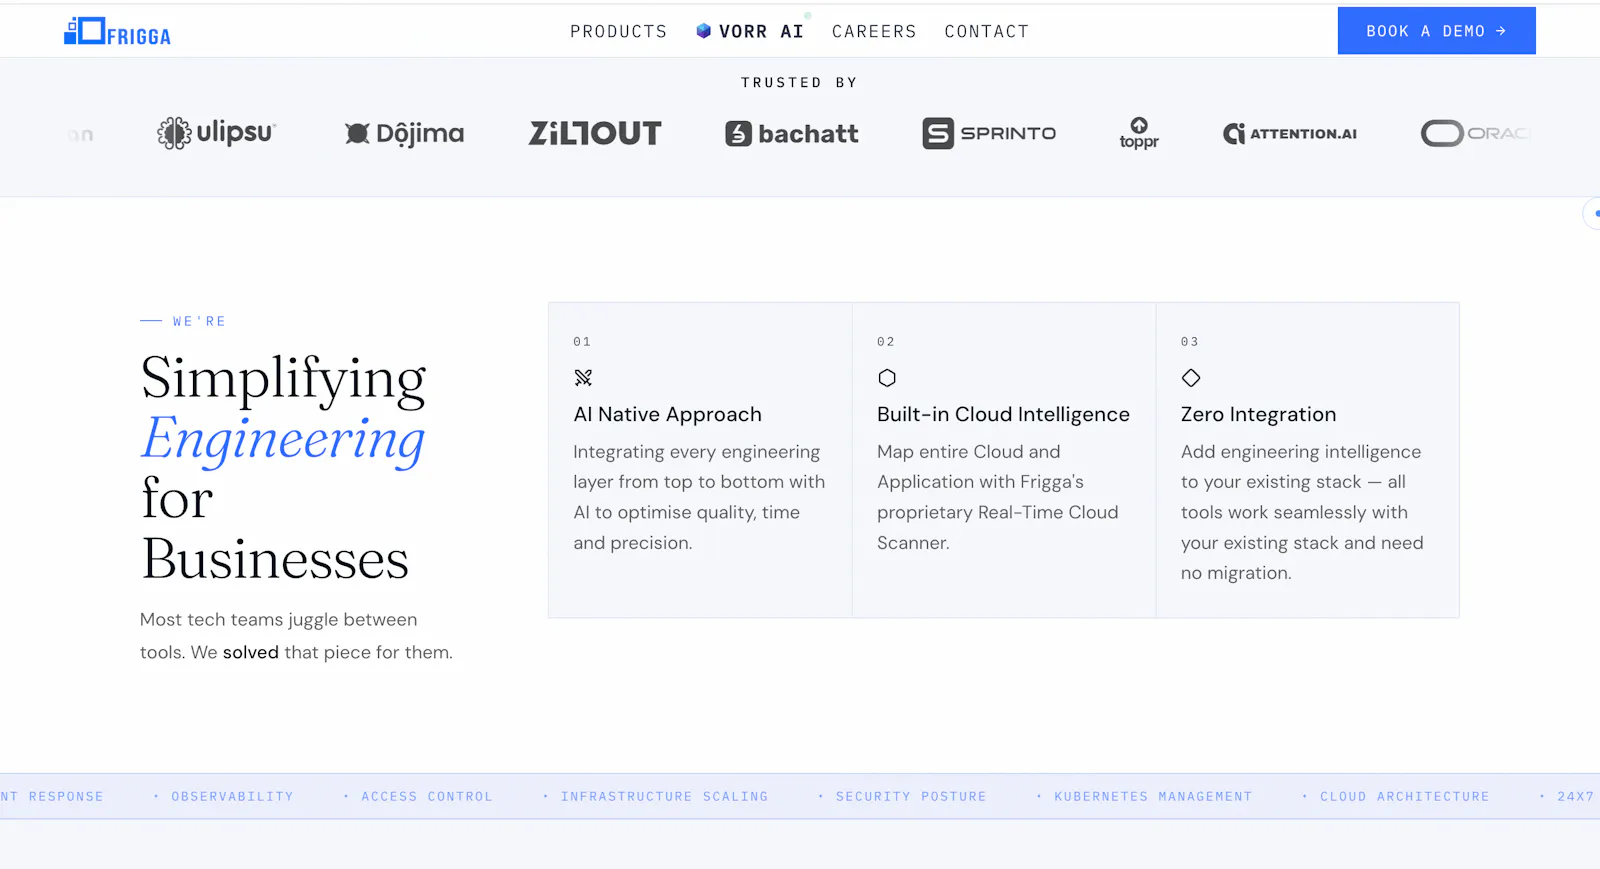Click the Trusted By label

[x=799, y=83]
